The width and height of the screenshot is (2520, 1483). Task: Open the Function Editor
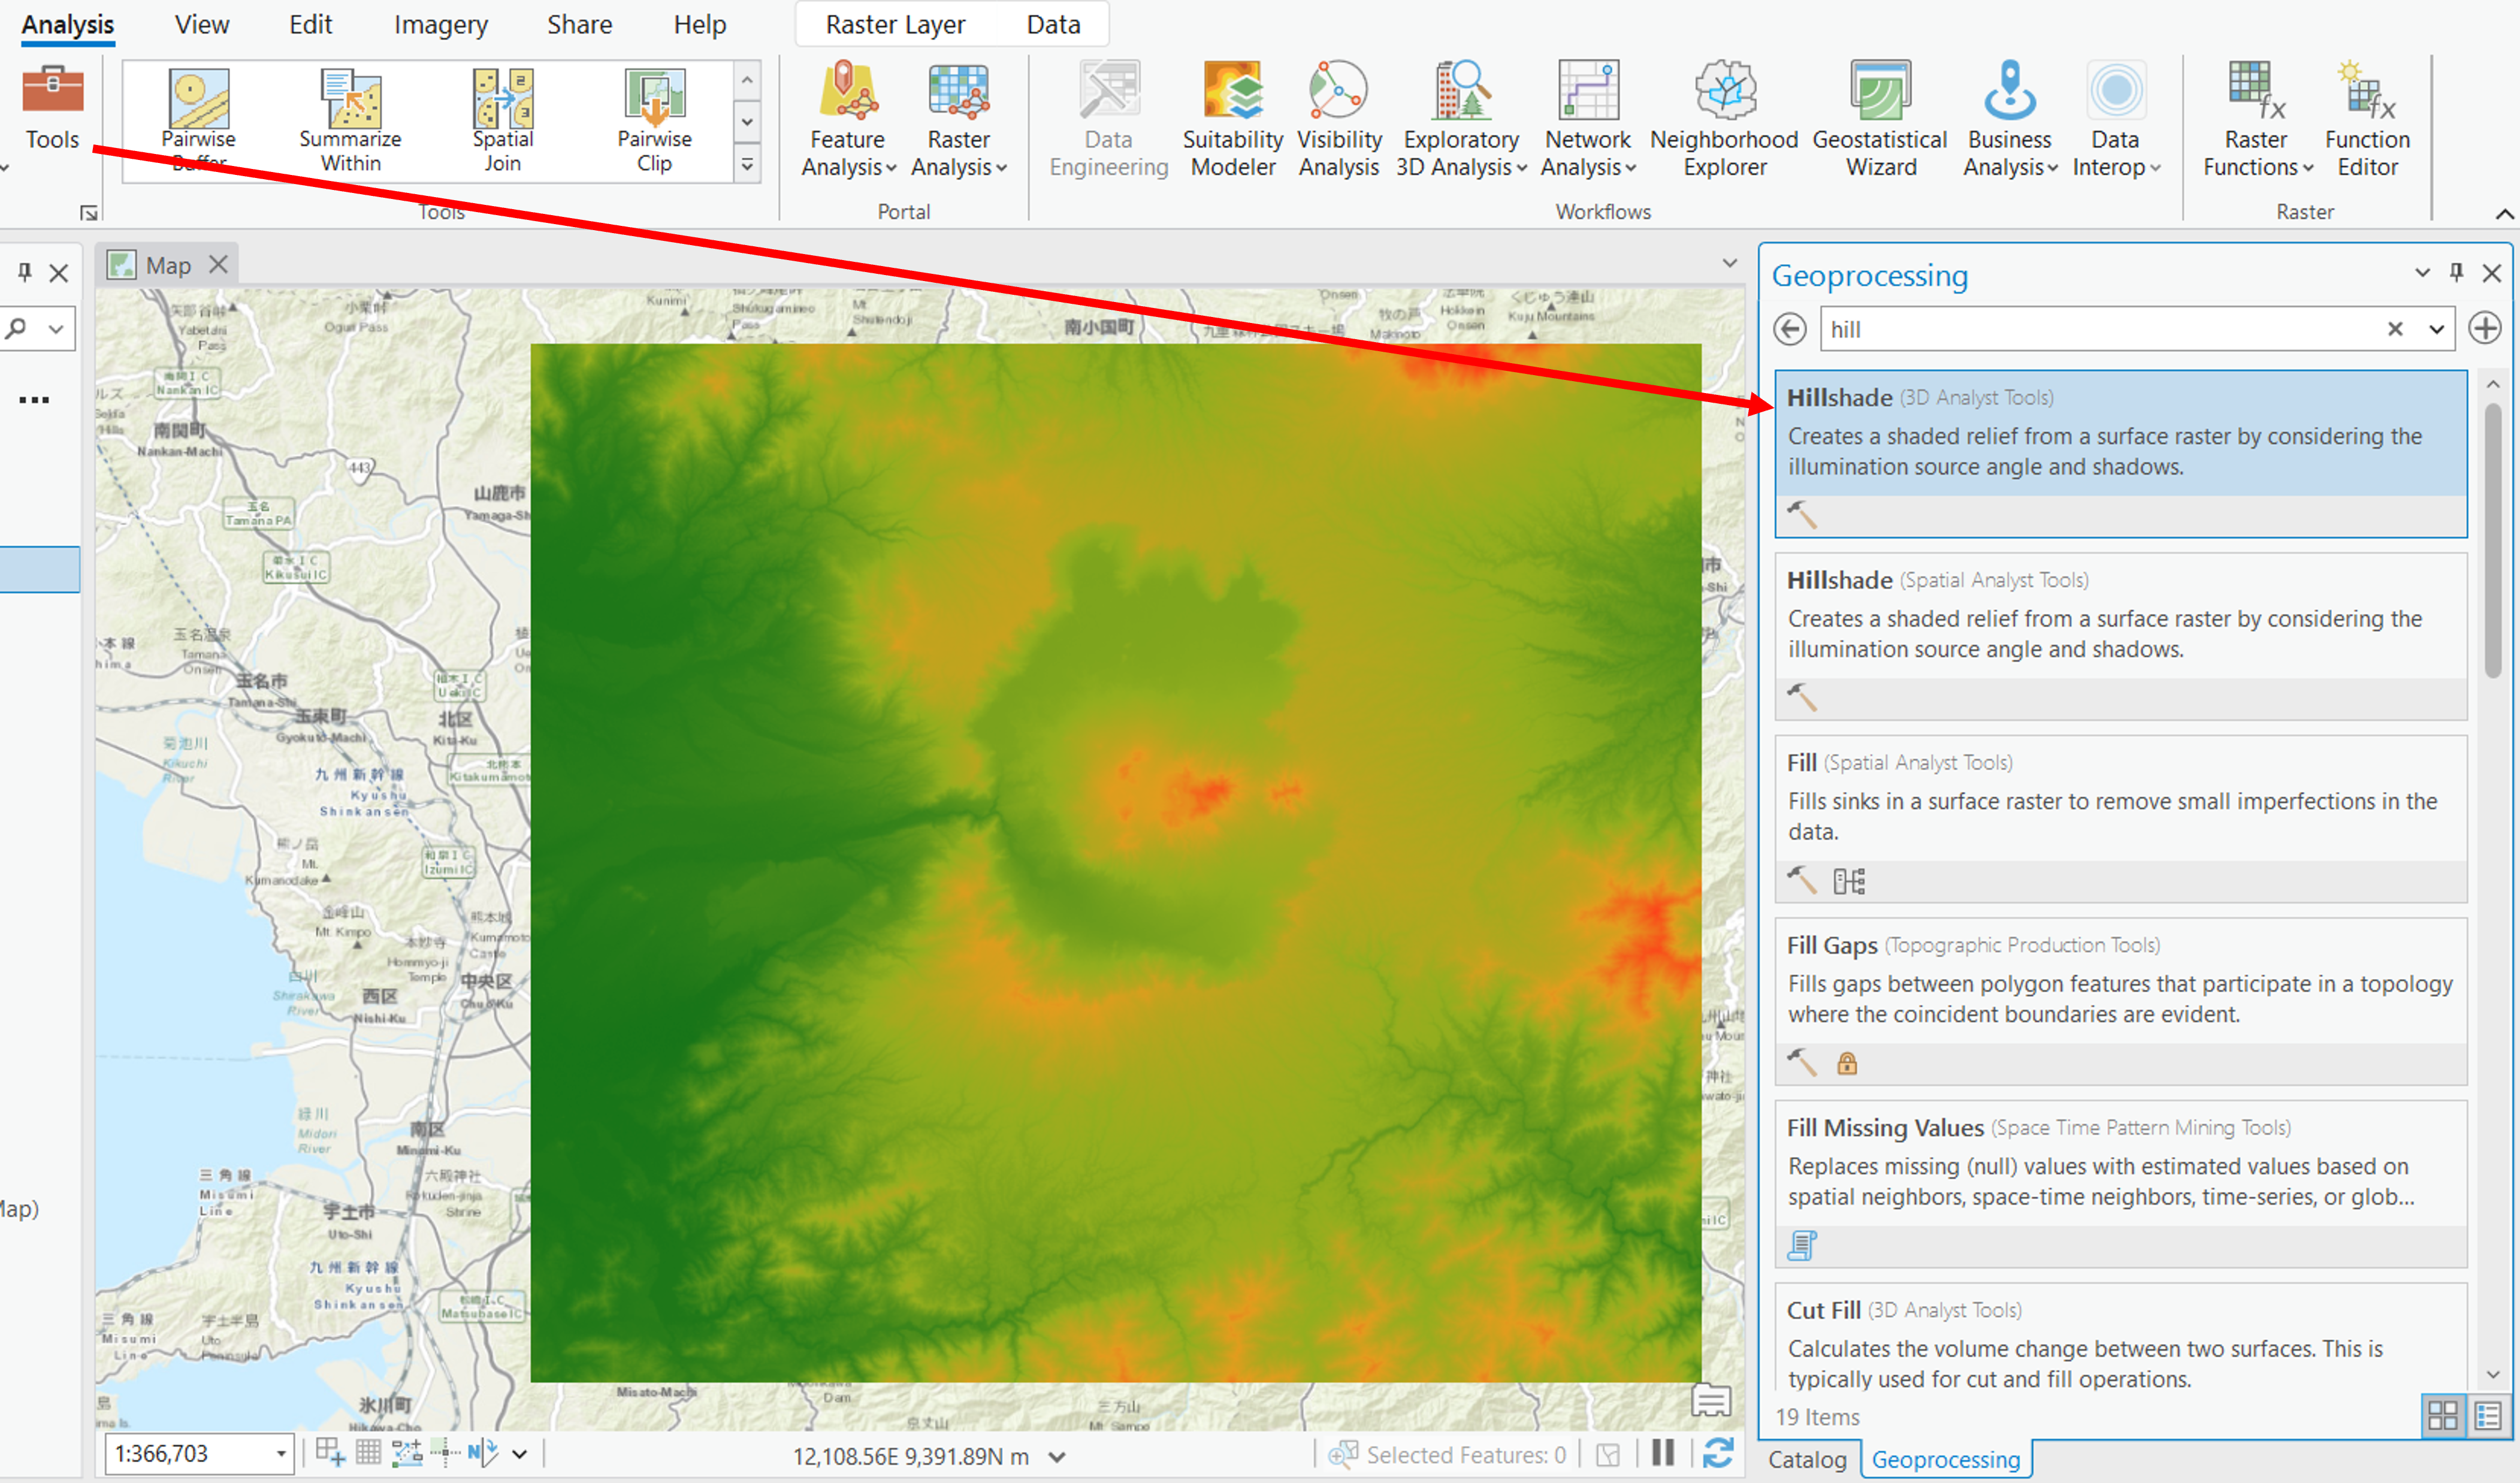[2367, 120]
